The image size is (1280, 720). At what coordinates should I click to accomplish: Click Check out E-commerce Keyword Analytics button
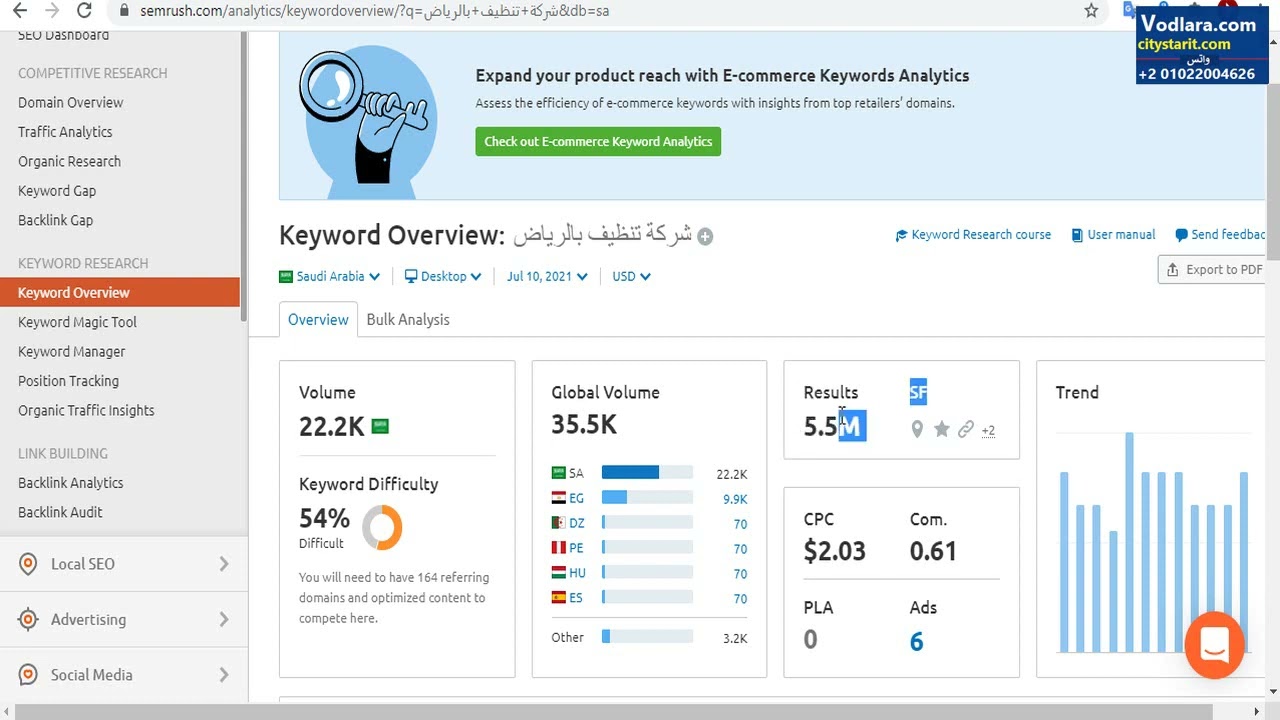(598, 141)
